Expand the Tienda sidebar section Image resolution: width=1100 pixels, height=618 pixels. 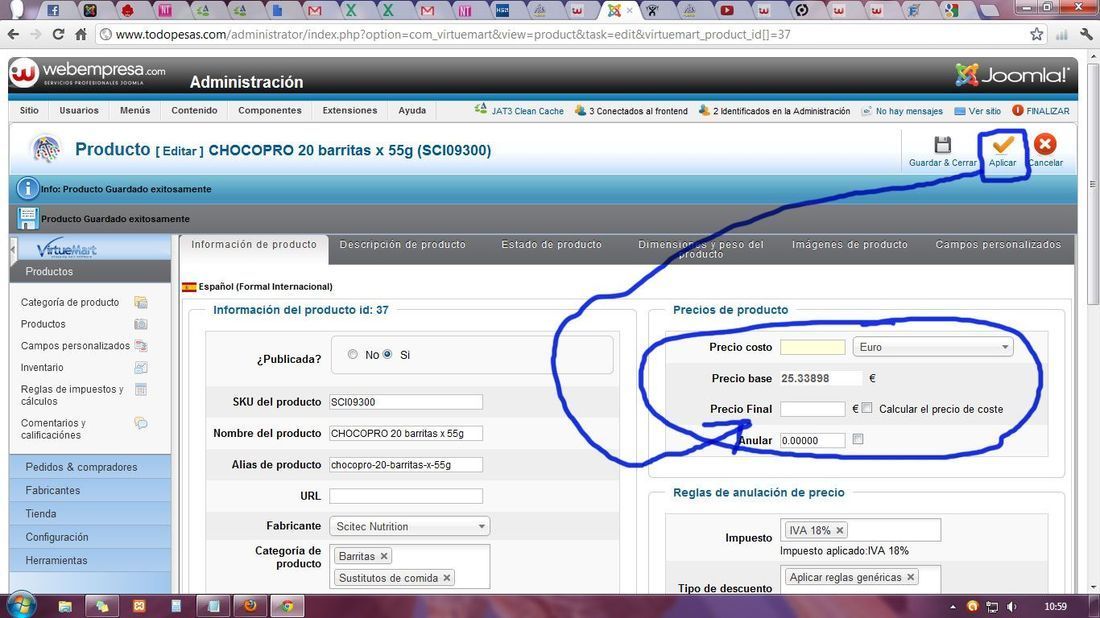pyautogui.click(x=90, y=513)
